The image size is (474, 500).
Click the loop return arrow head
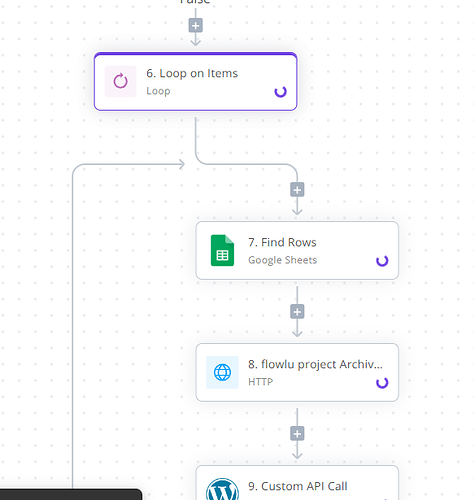click(x=182, y=164)
